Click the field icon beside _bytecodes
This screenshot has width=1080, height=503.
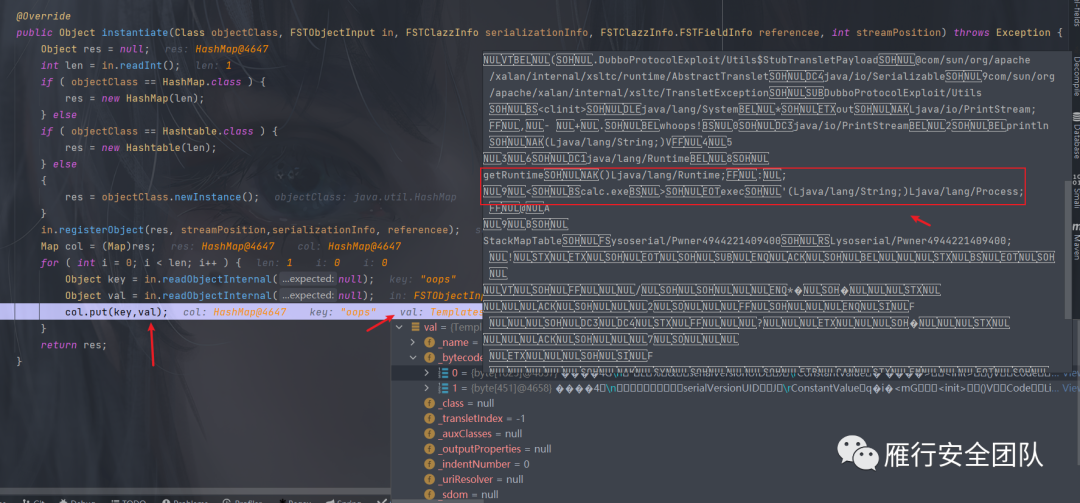tap(429, 358)
